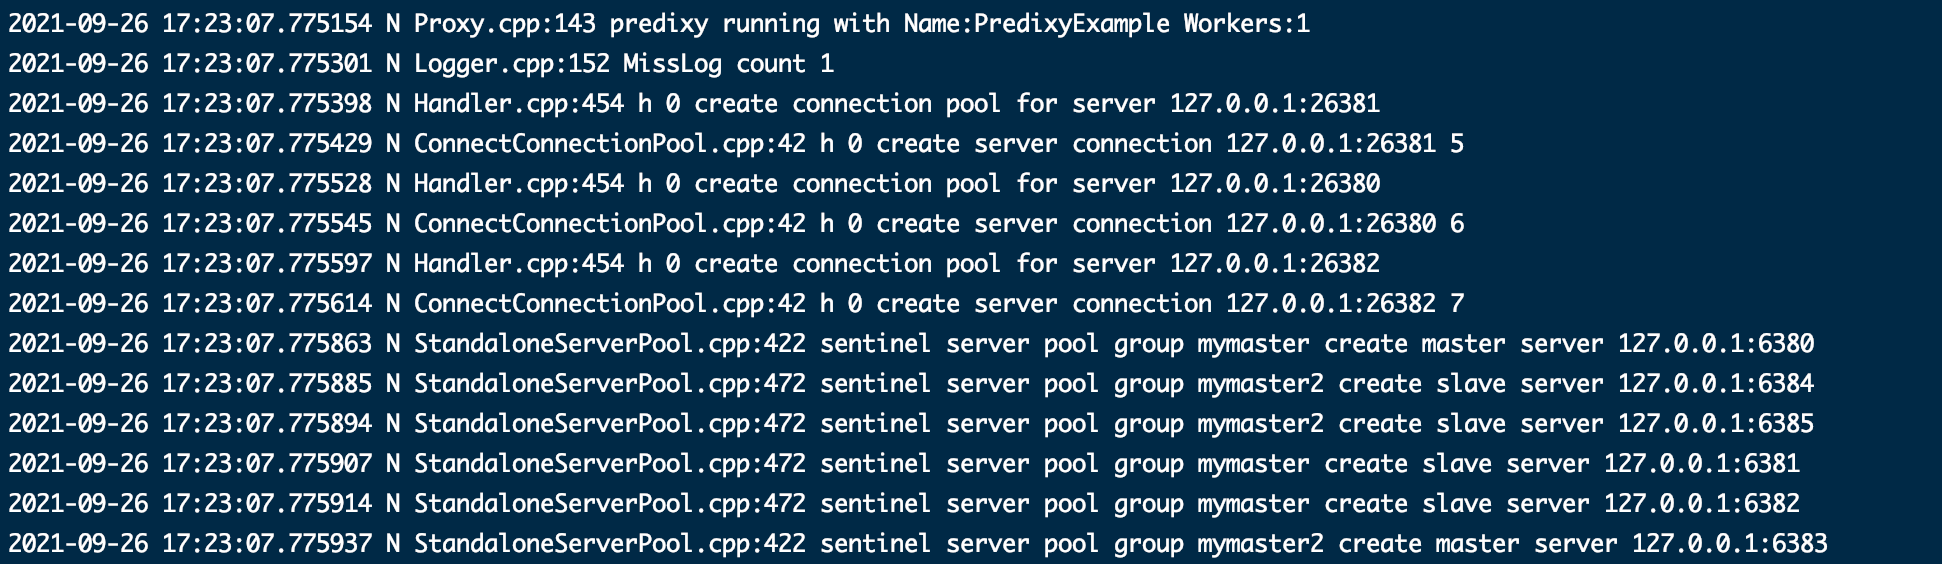Click the mymaster2 slave server 127.0.0.1:6384 line
The height and width of the screenshot is (564, 1942).
(911, 384)
